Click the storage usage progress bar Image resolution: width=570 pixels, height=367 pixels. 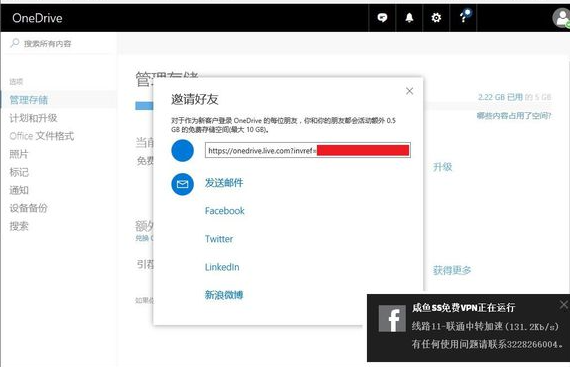[144, 106]
